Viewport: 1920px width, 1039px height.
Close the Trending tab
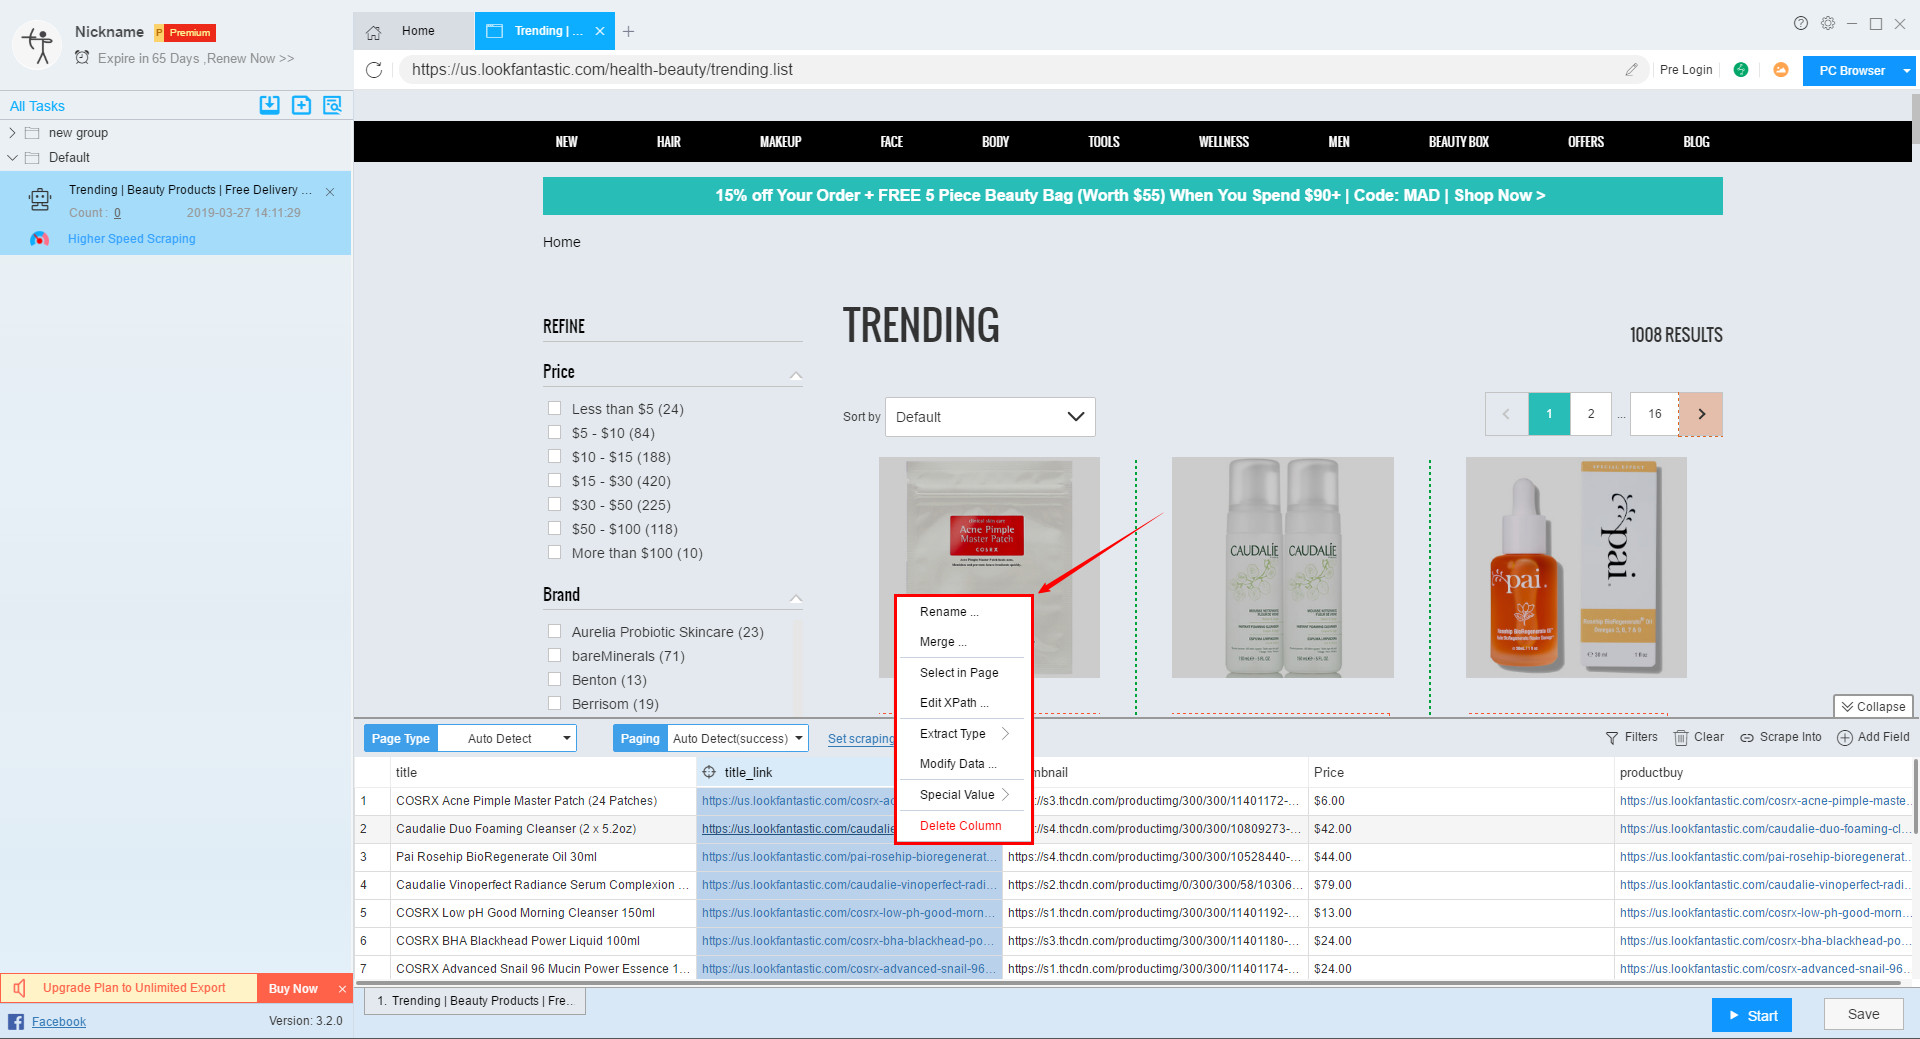click(x=600, y=31)
